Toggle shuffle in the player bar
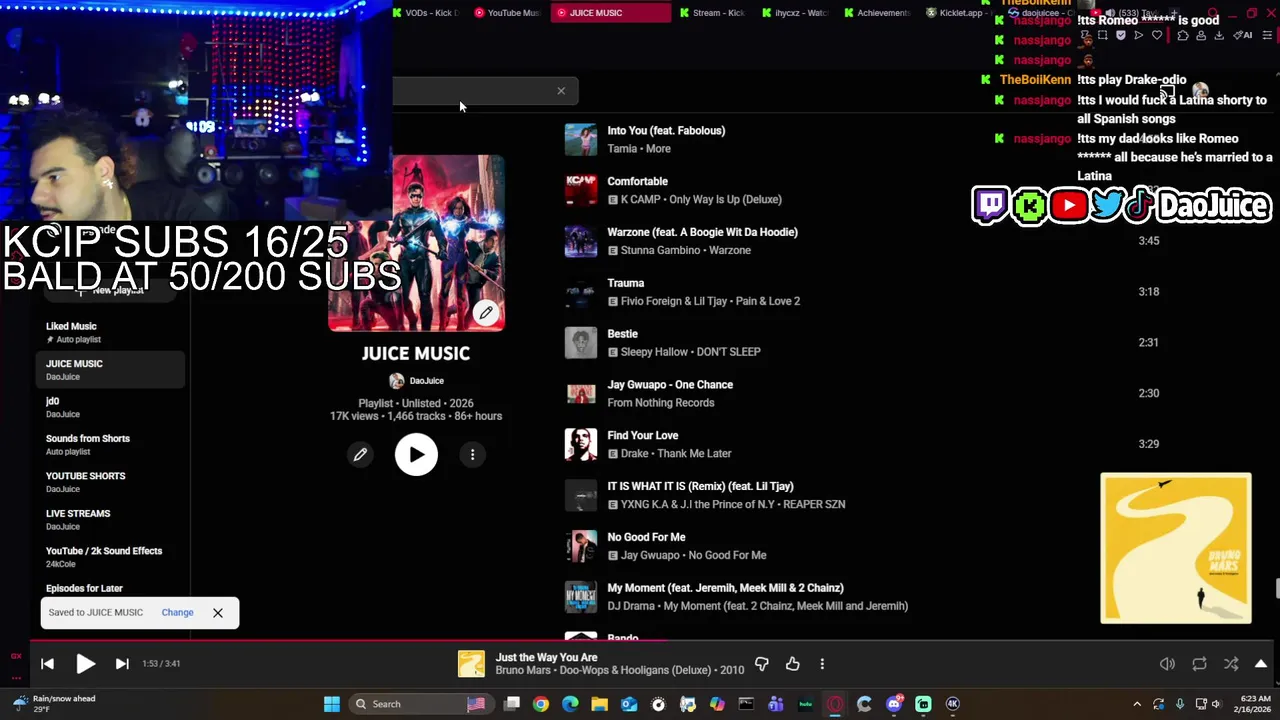Image resolution: width=1280 pixels, height=720 pixels. coord(1231,664)
